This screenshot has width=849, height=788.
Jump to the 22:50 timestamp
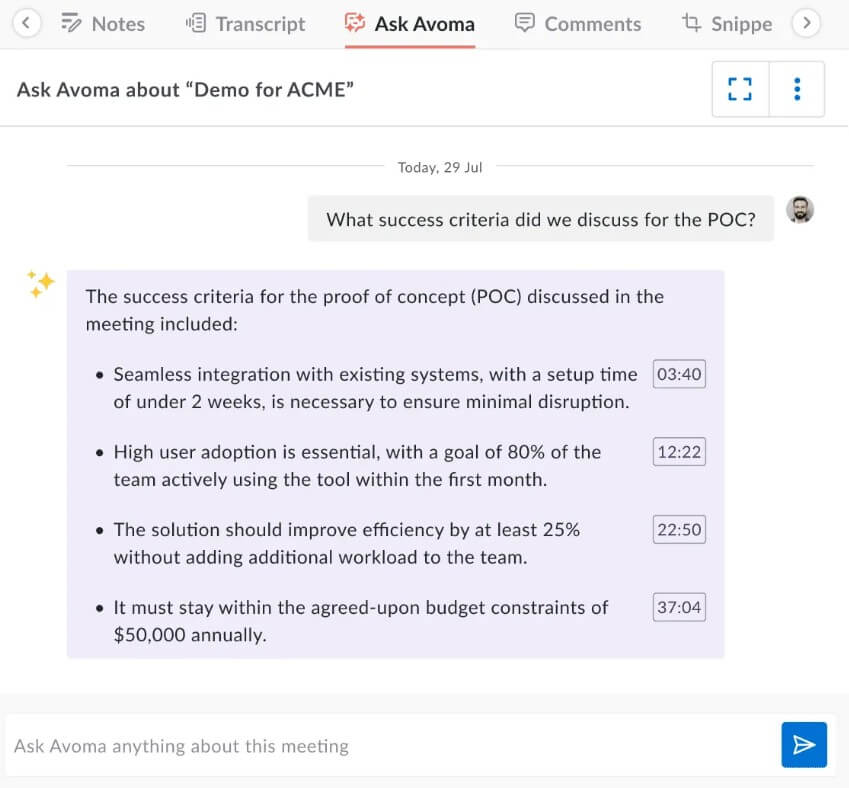pyautogui.click(x=679, y=529)
